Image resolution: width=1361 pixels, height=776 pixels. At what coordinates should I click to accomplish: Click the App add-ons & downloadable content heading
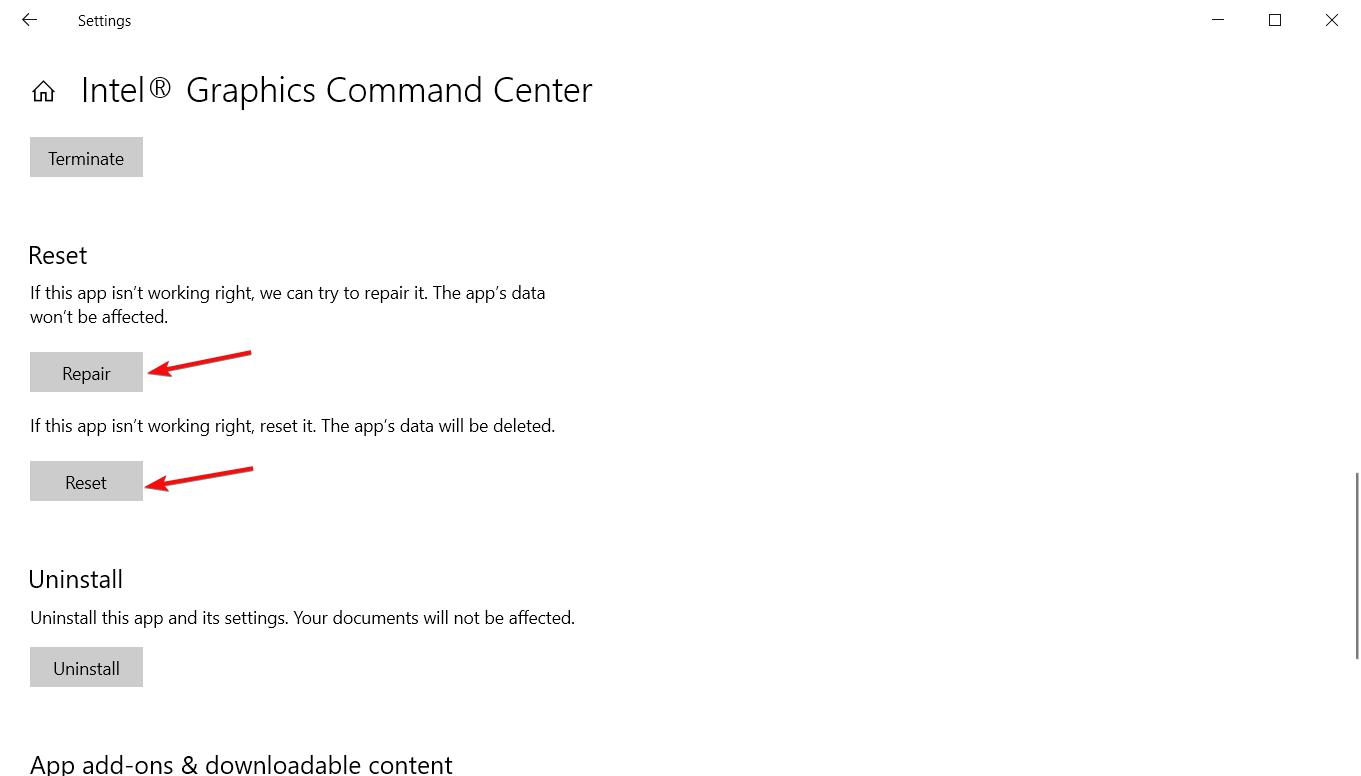[x=241, y=765]
